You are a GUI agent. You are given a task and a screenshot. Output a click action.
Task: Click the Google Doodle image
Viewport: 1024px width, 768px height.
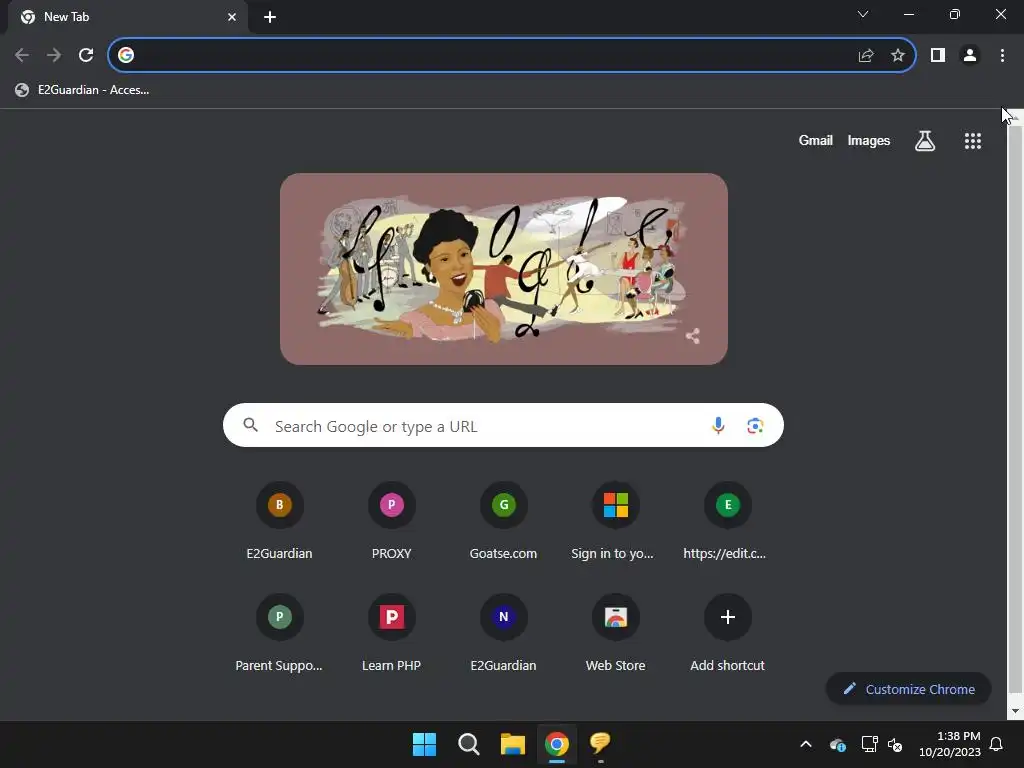click(x=504, y=269)
